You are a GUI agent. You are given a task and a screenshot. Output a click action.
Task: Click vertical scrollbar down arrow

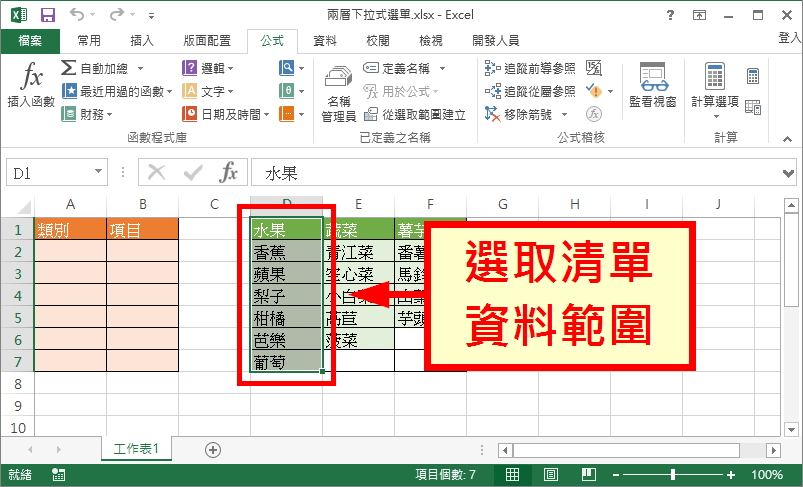[x=791, y=429]
